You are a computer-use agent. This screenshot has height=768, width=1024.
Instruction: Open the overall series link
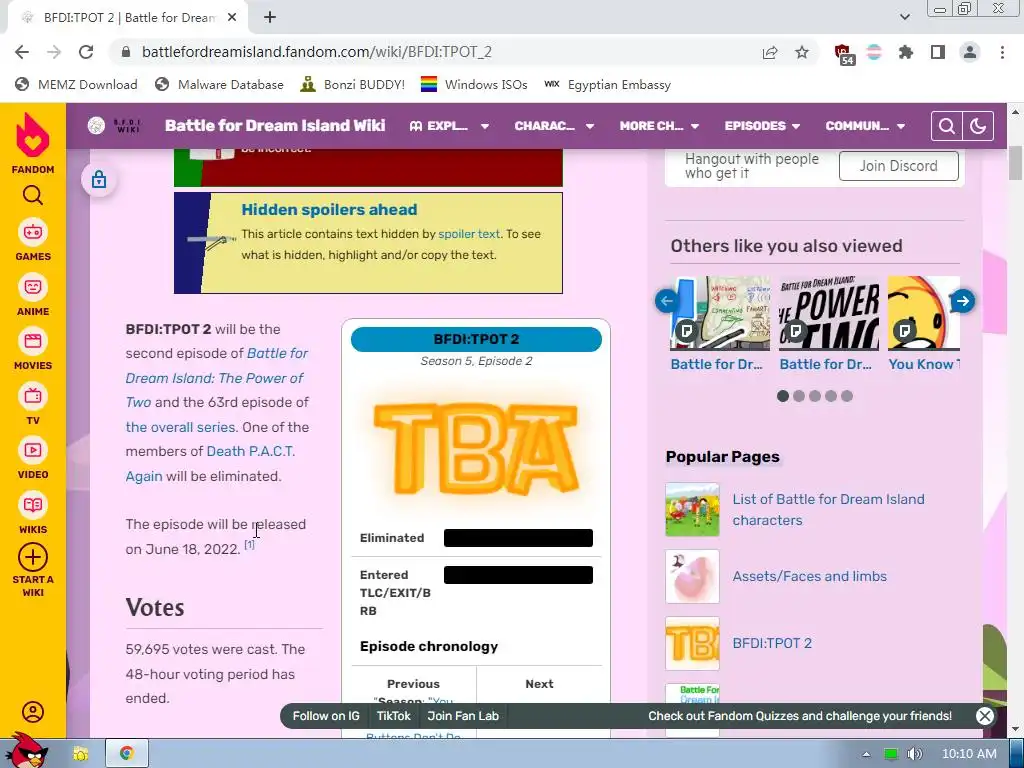[180, 427]
